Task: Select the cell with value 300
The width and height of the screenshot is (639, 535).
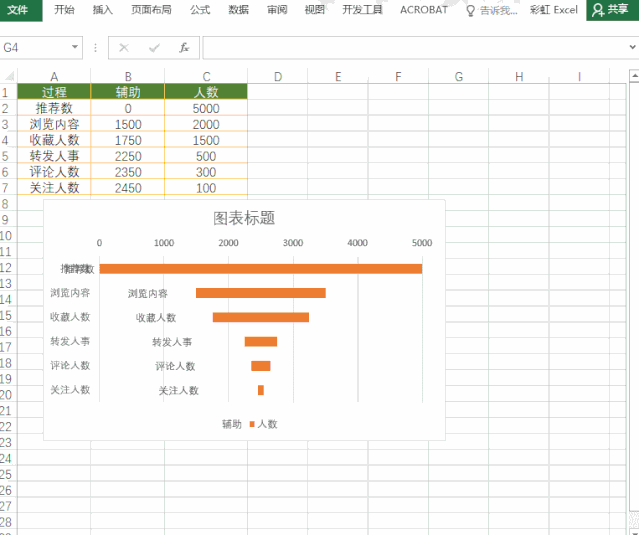Action: click(x=206, y=172)
